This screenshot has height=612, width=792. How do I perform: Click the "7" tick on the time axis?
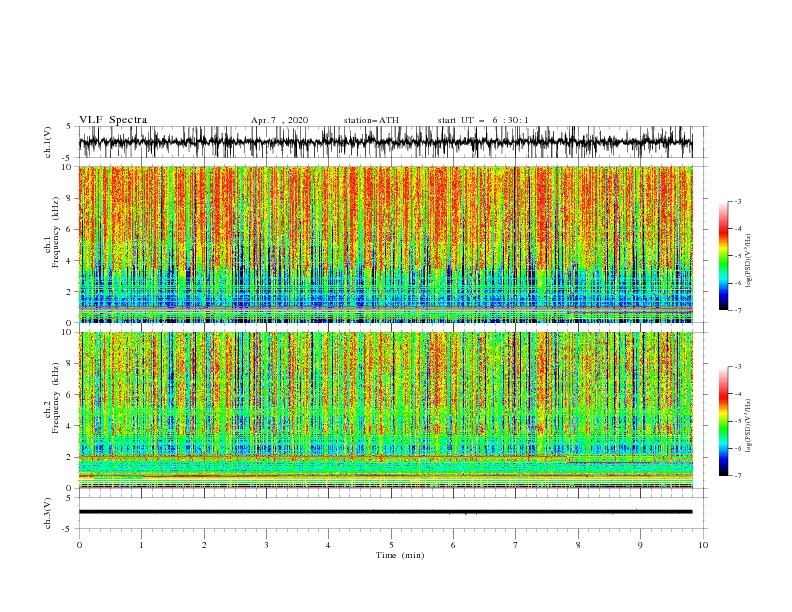pos(516,545)
